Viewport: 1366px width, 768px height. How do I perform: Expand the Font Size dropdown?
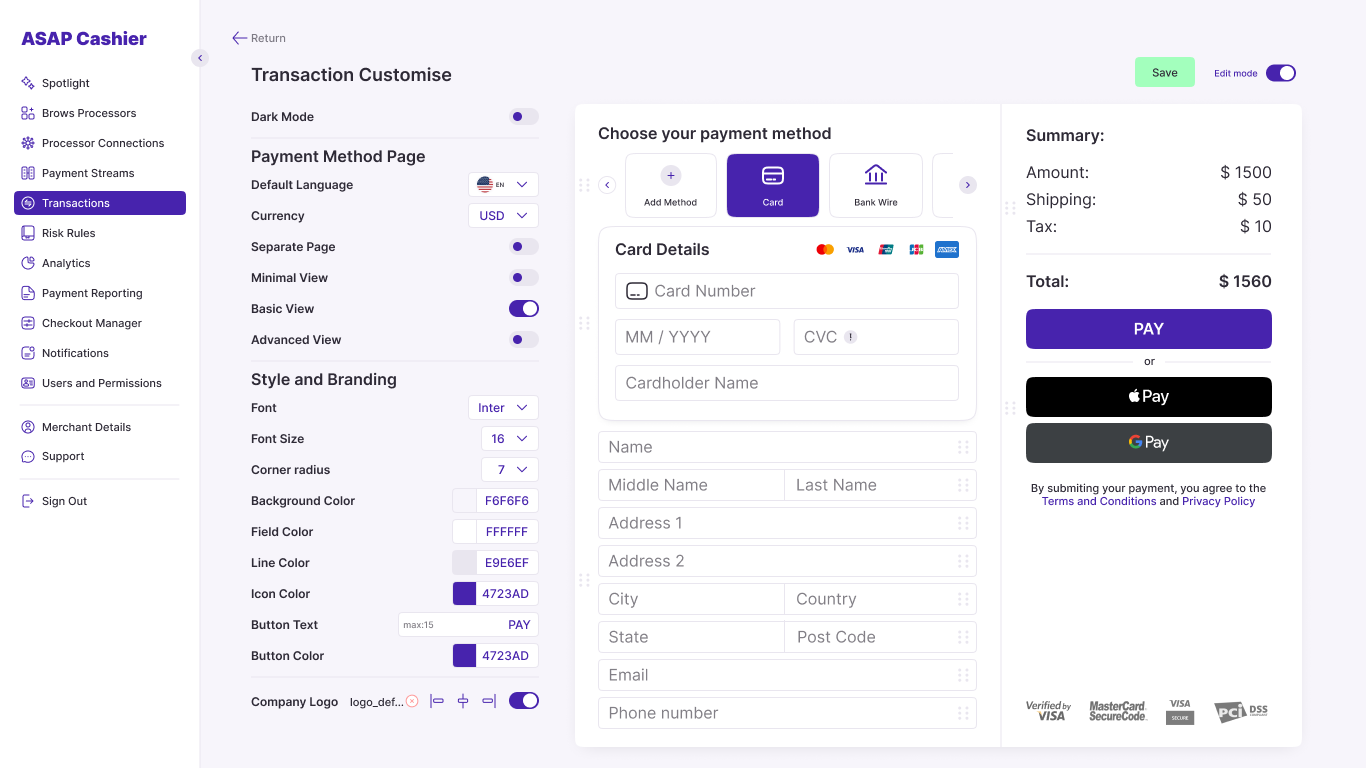tap(510, 439)
